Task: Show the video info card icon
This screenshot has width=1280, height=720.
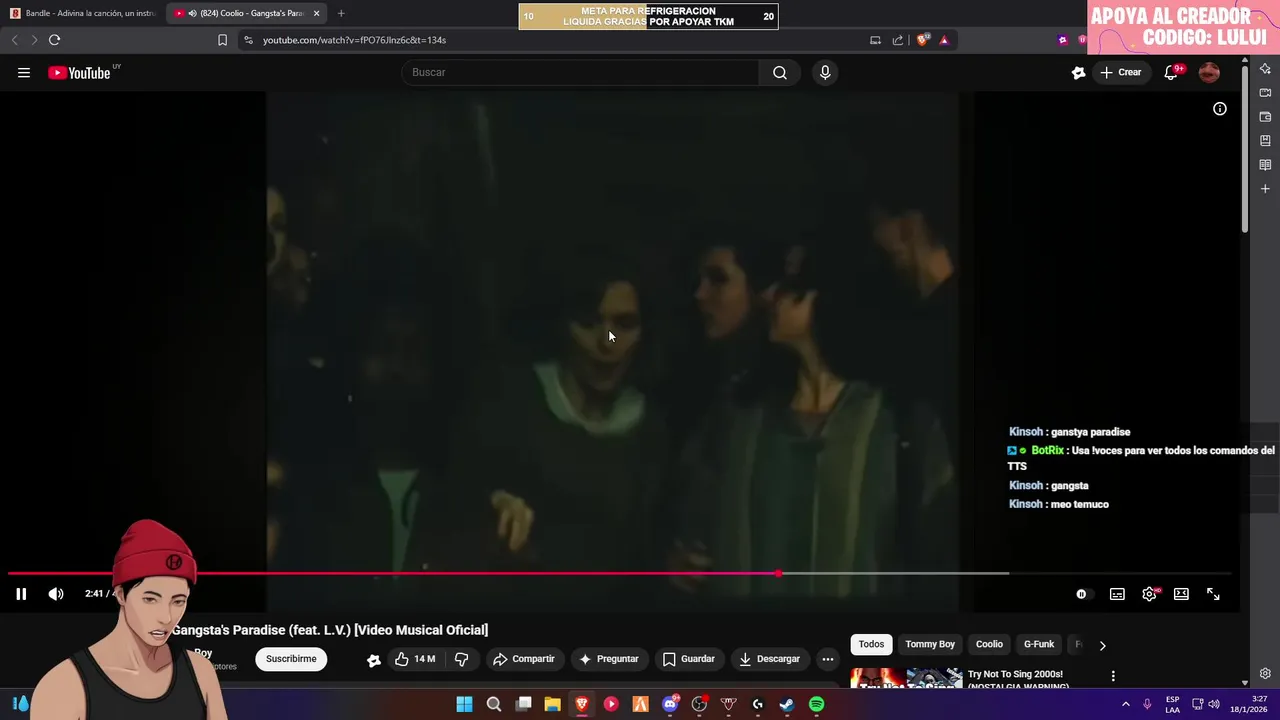Action: (x=1220, y=109)
